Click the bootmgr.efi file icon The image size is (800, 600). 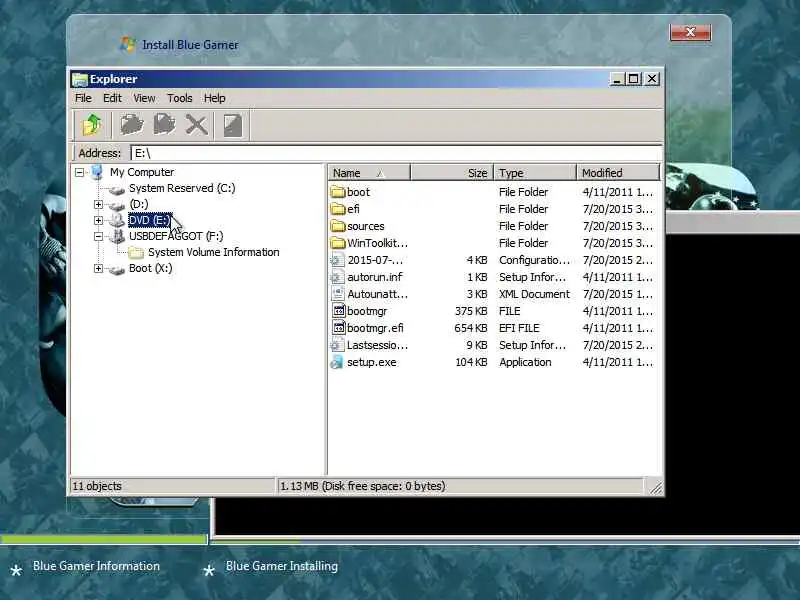[x=338, y=328]
